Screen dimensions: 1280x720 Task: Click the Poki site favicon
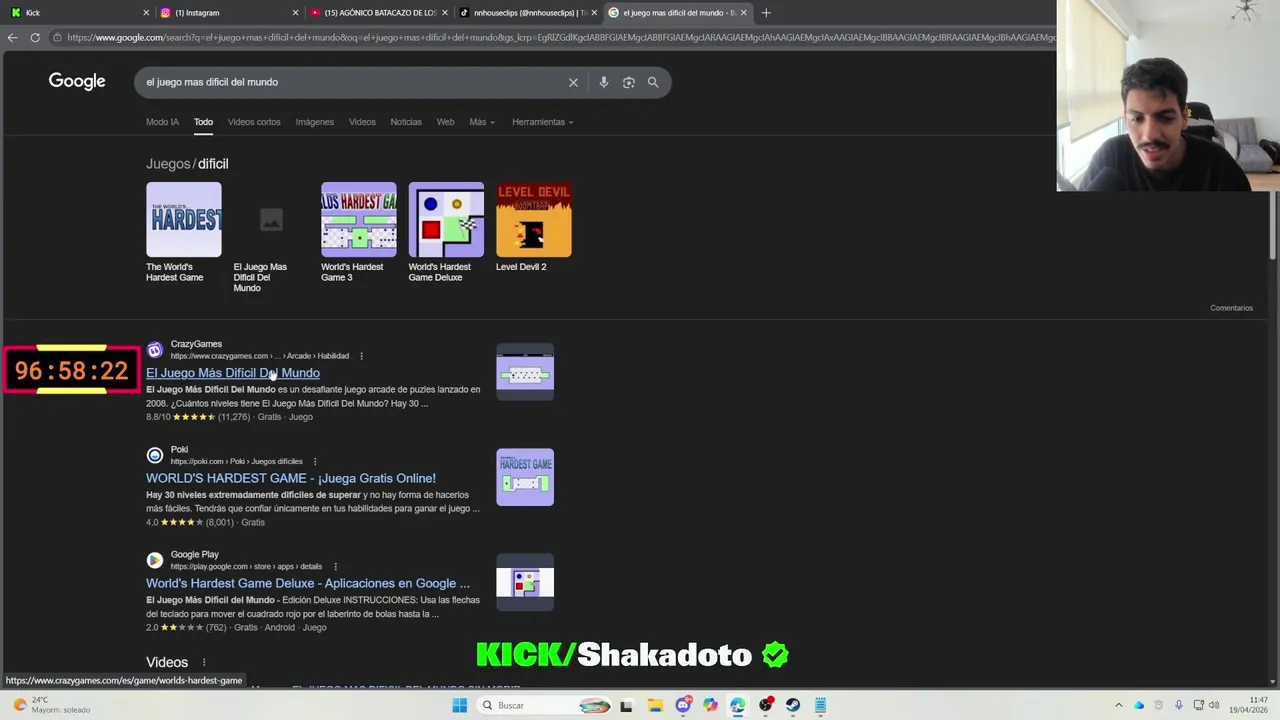click(154, 455)
